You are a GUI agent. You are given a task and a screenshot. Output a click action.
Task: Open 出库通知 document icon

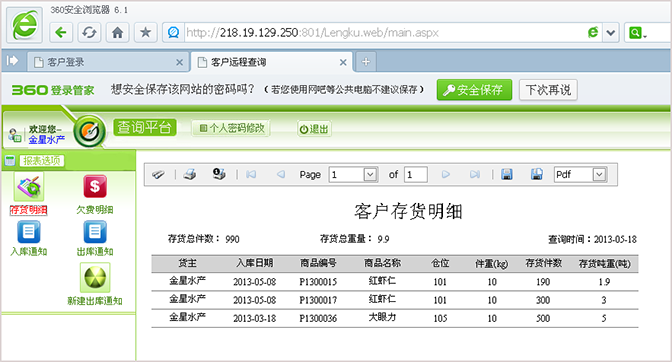coord(95,232)
